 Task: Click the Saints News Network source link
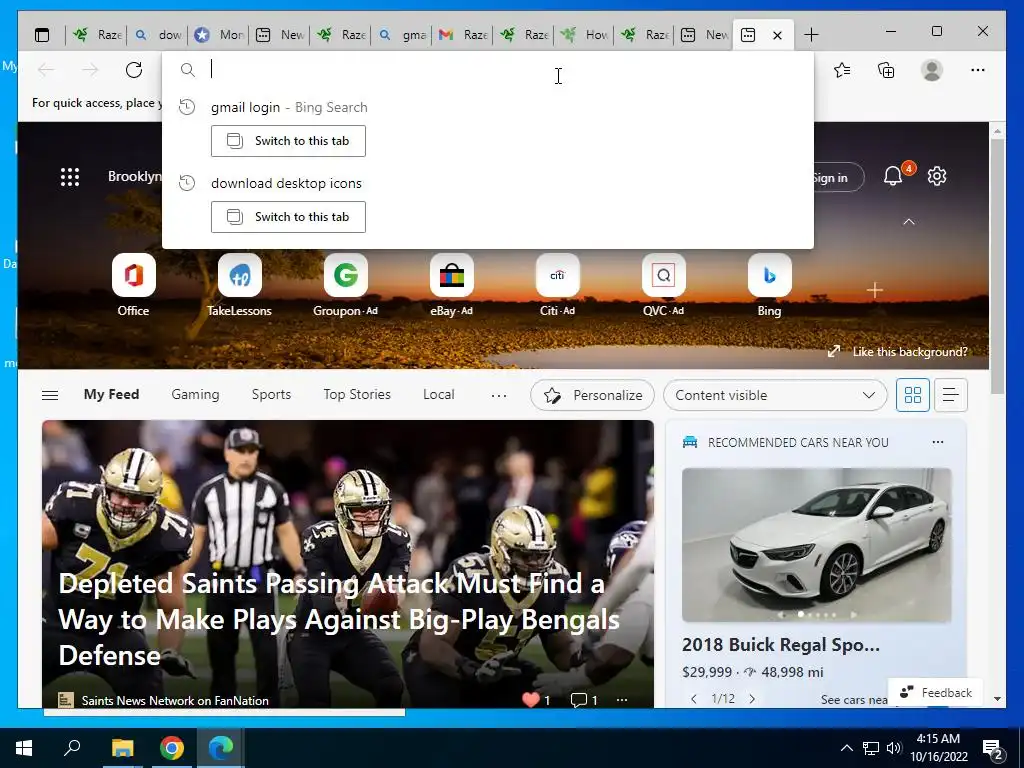pyautogui.click(x=175, y=701)
